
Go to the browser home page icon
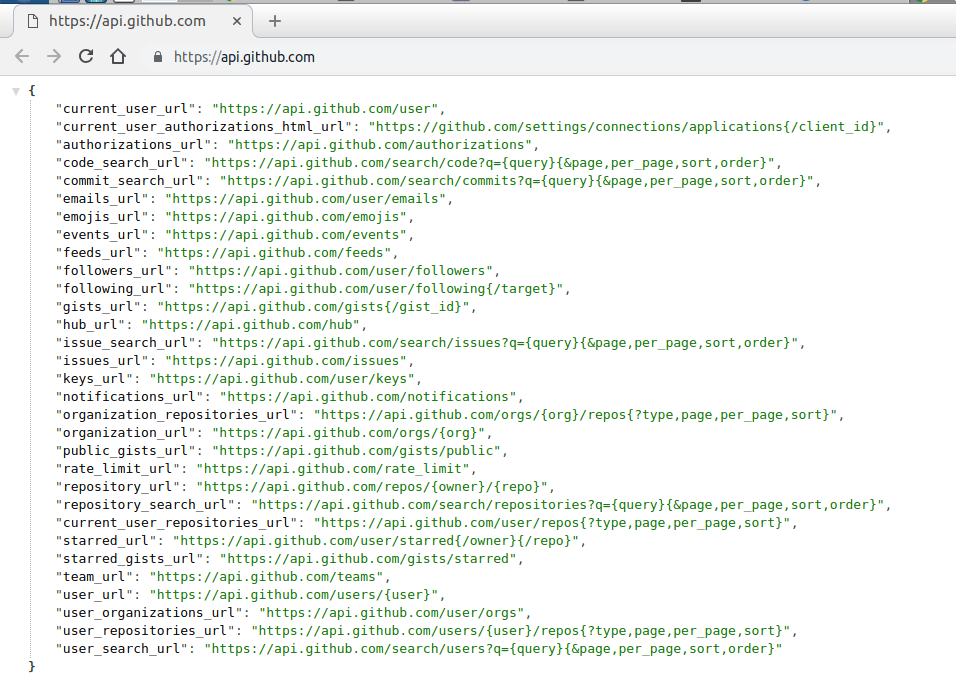pos(118,57)
